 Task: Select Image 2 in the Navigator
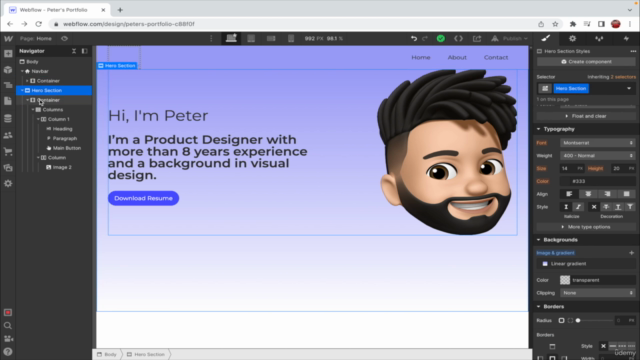coord(62,167)
